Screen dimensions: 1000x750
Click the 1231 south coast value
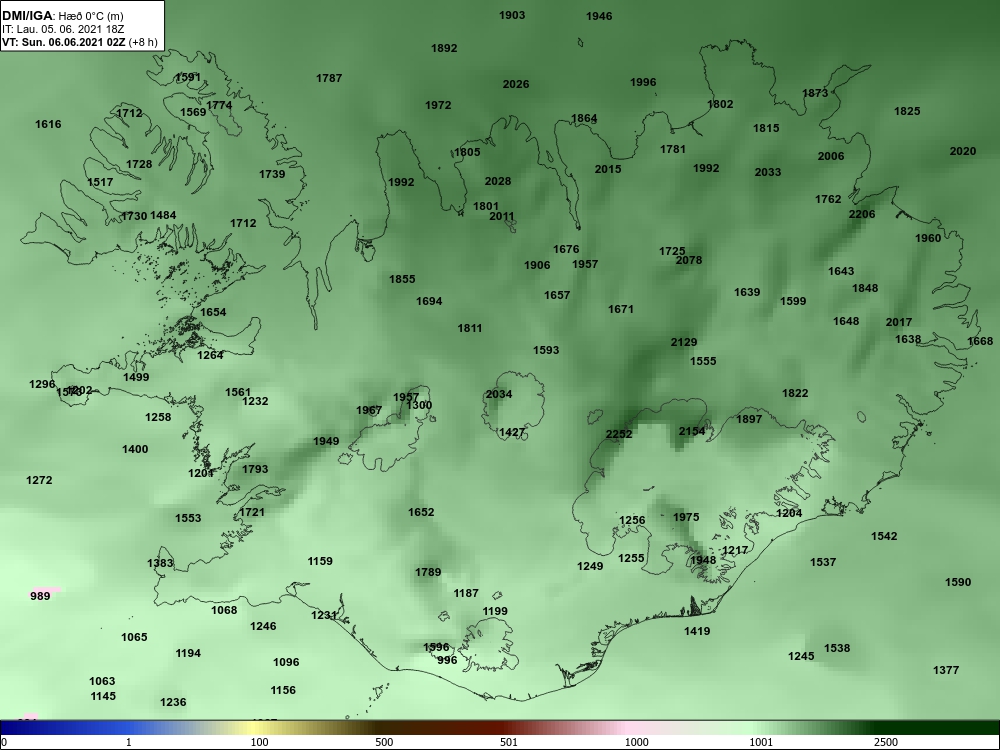click(x=324, y=615)
